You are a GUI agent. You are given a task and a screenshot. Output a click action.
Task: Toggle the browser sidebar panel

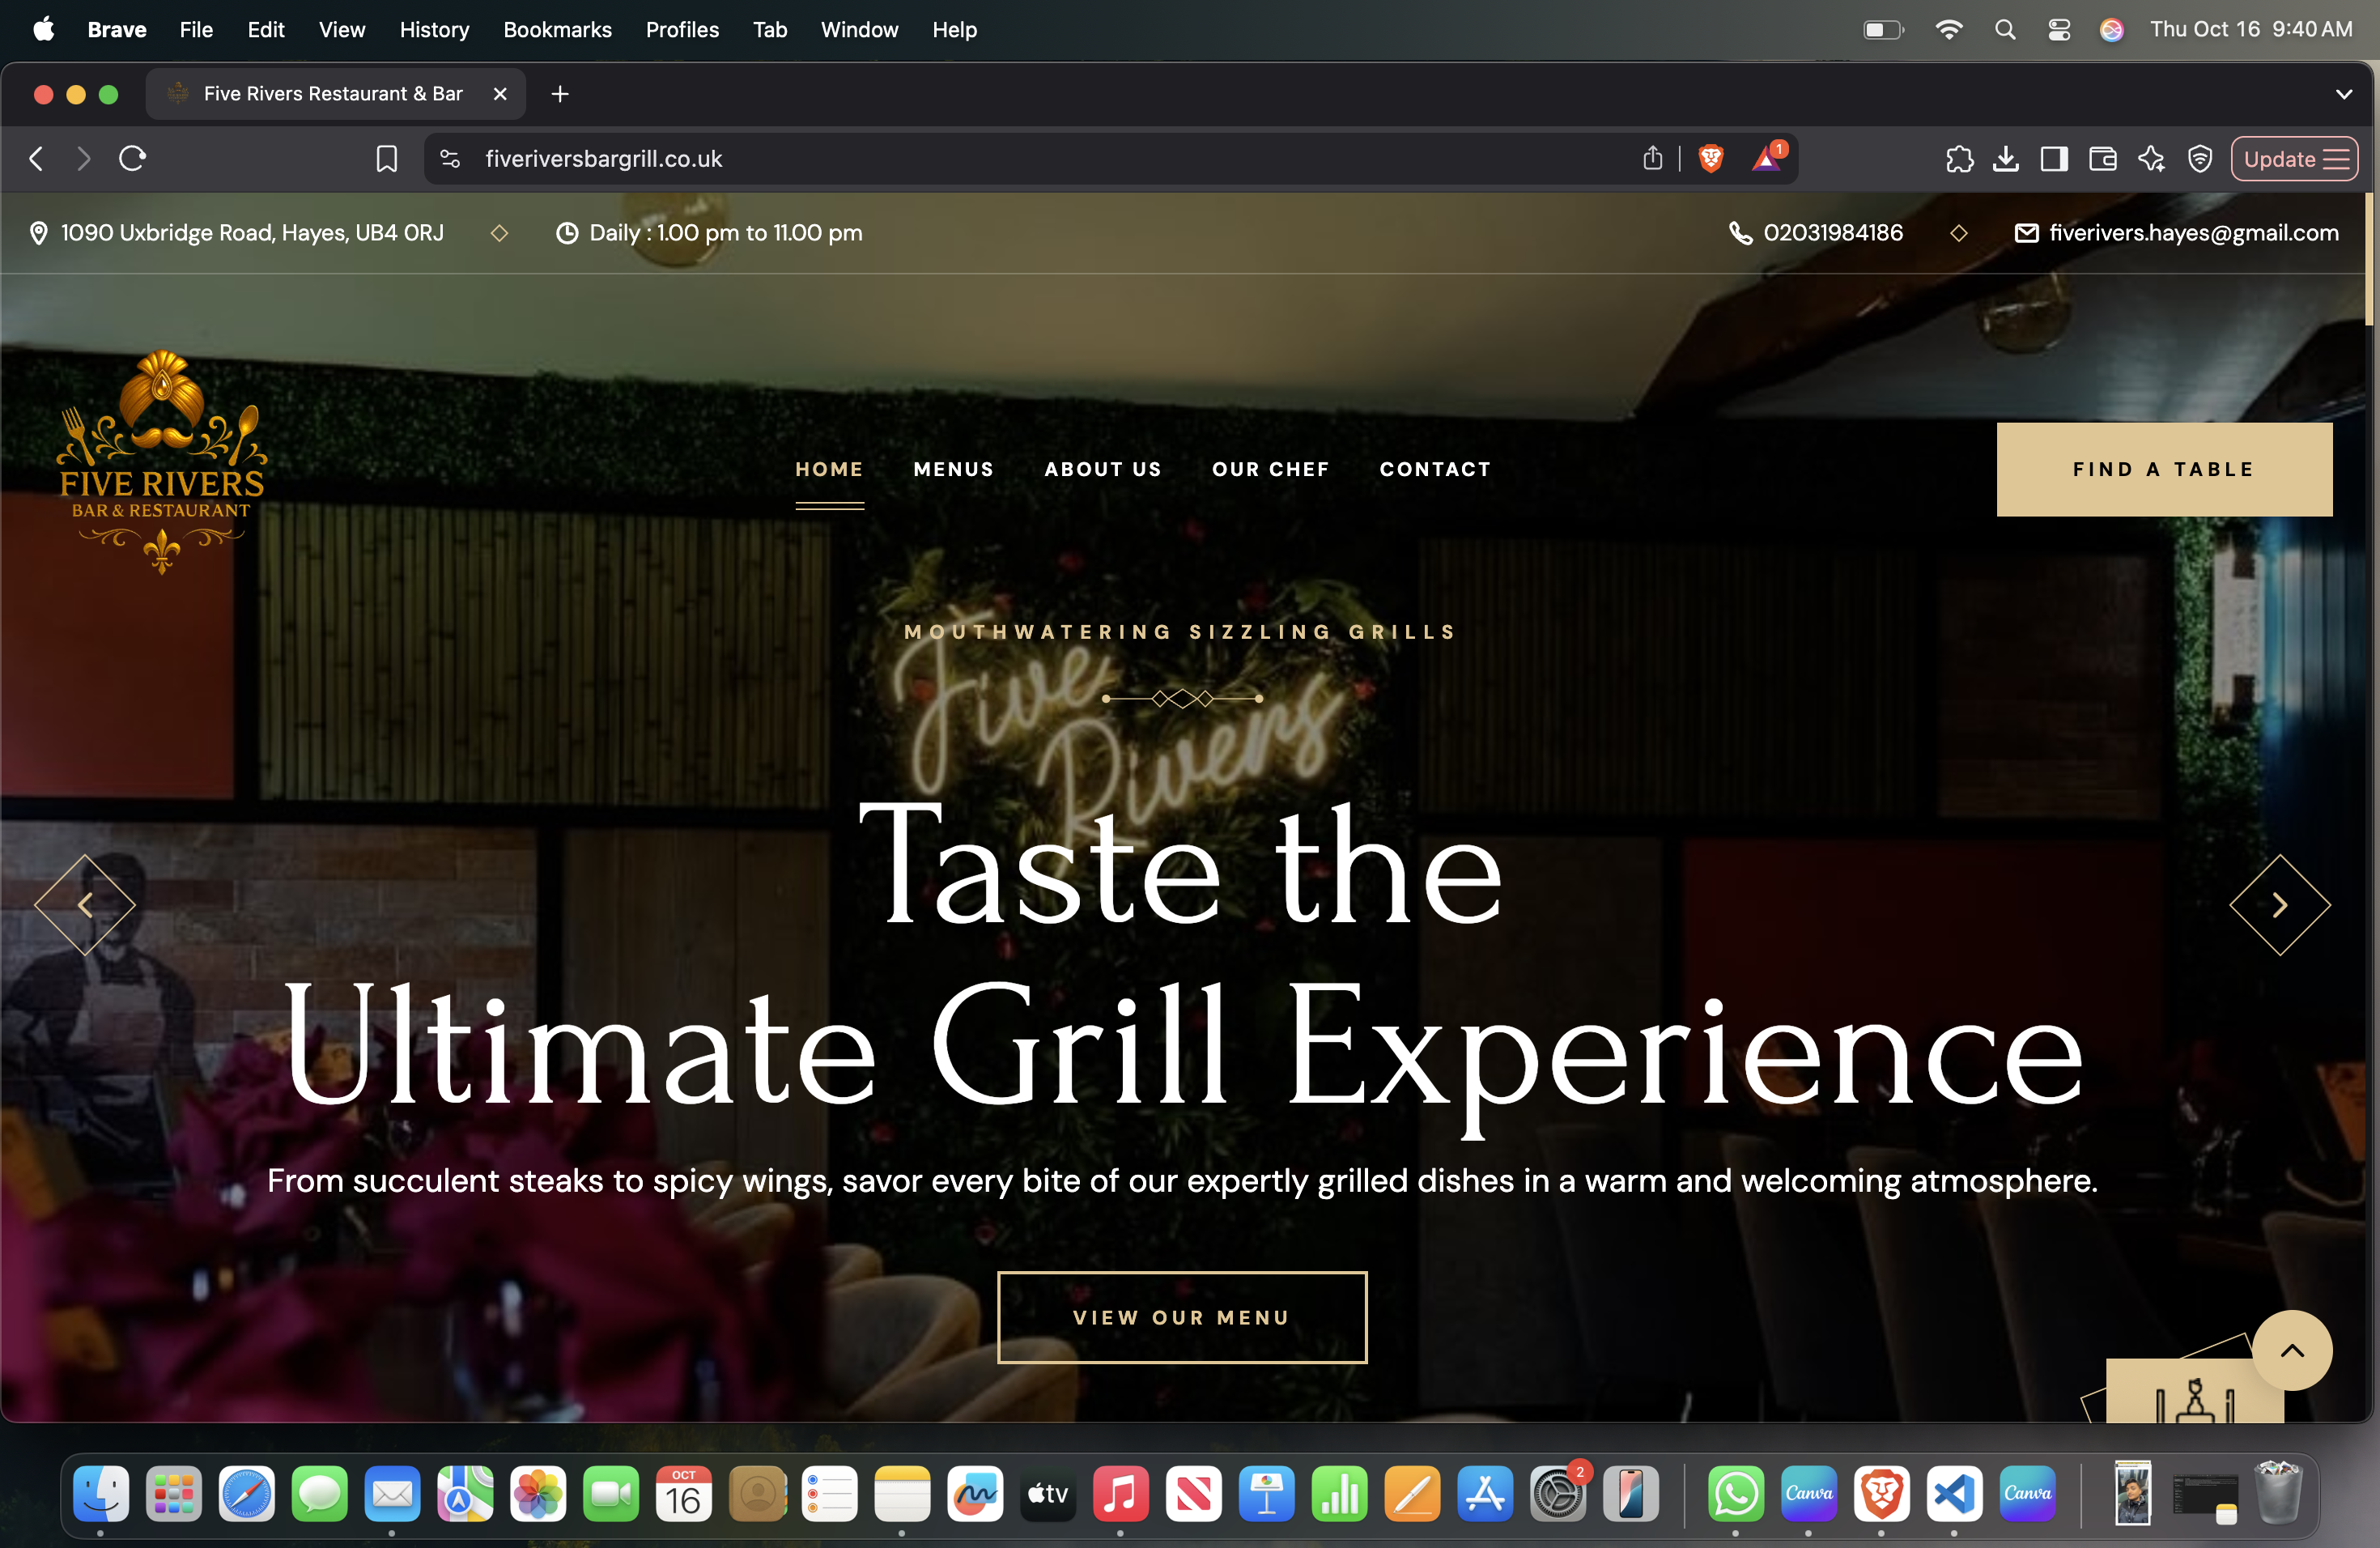click(2054, 158)
